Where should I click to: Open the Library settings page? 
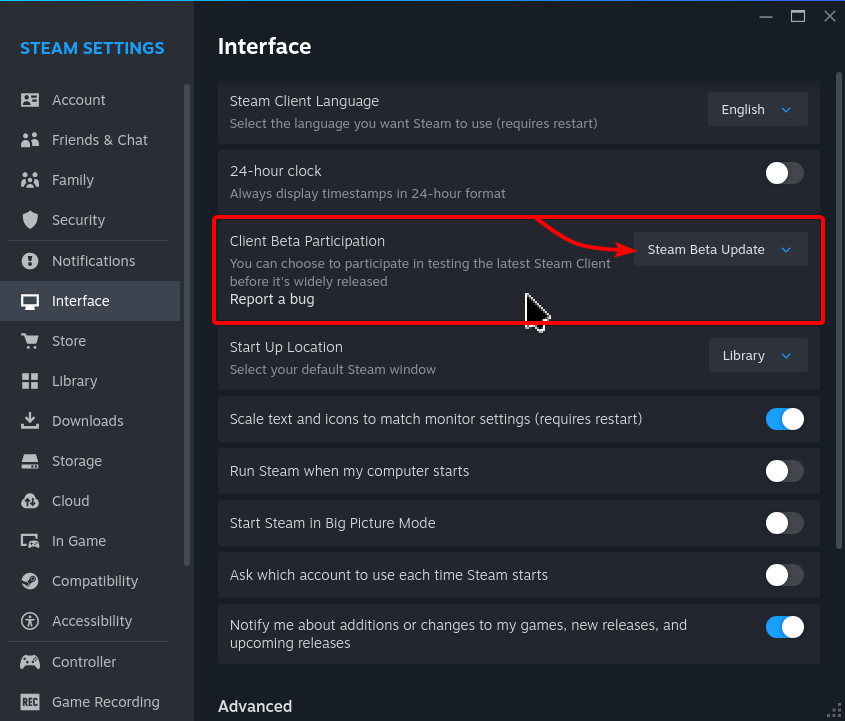(90, 381)
